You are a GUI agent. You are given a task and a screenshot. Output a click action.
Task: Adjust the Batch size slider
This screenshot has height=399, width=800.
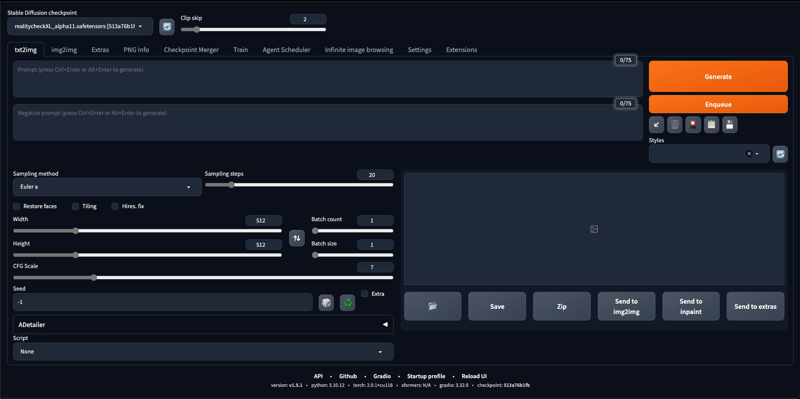click(353, 255)
